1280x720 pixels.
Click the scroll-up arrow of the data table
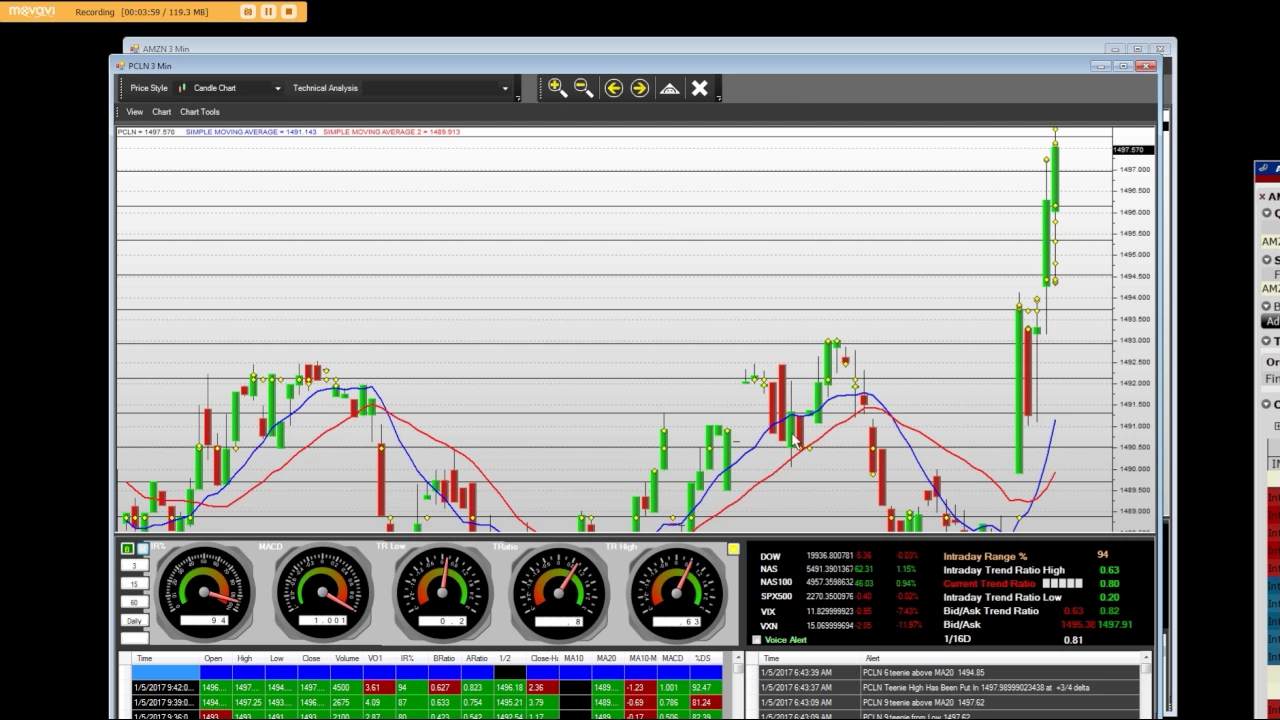[738, 659]
